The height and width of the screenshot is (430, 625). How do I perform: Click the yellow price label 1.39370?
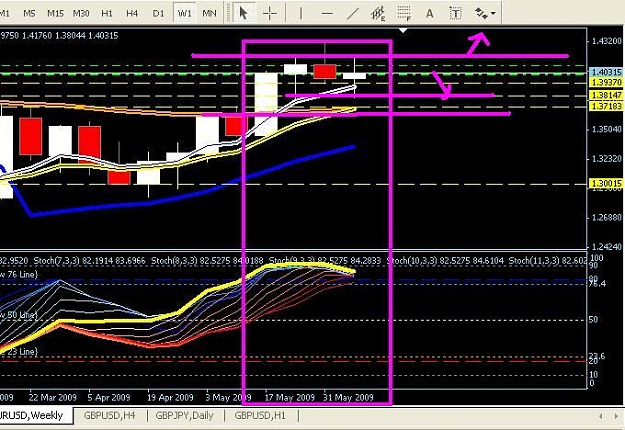click(x=607, y=82)
